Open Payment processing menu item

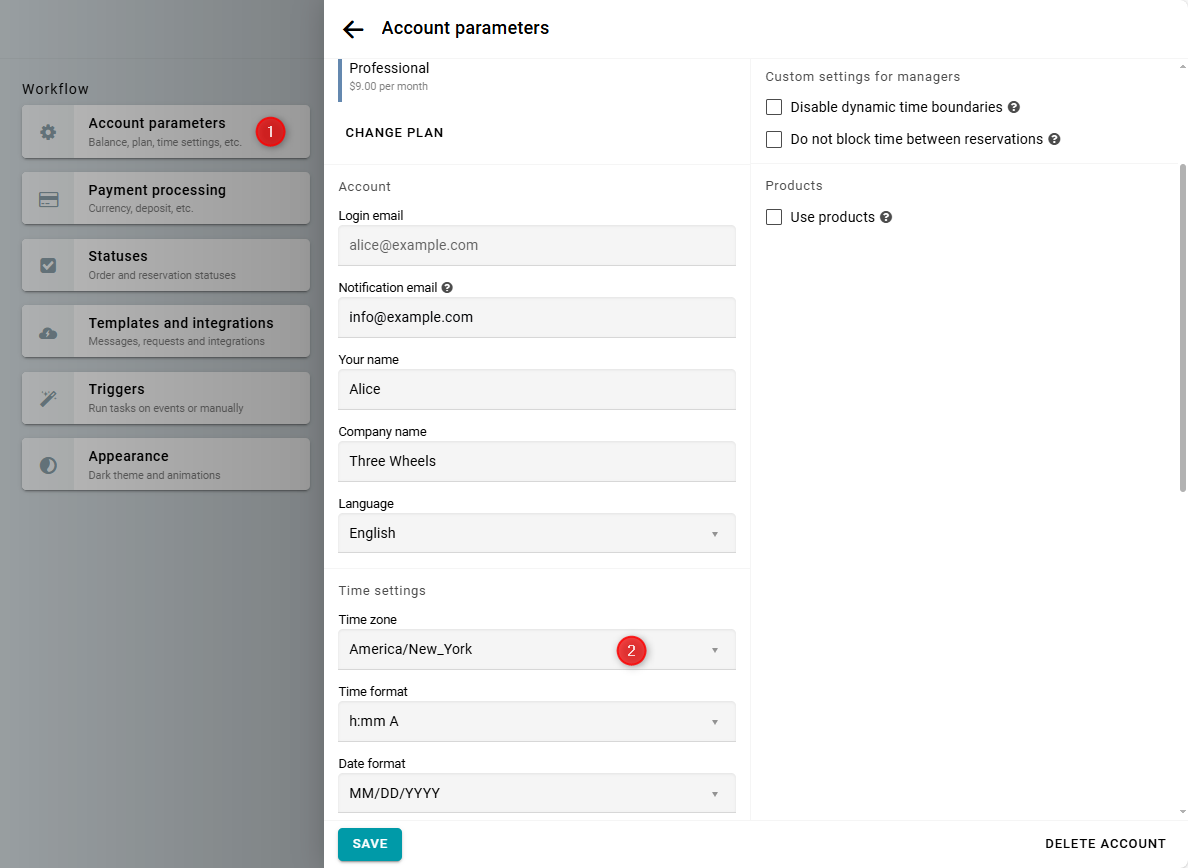(x=165, y=198)
